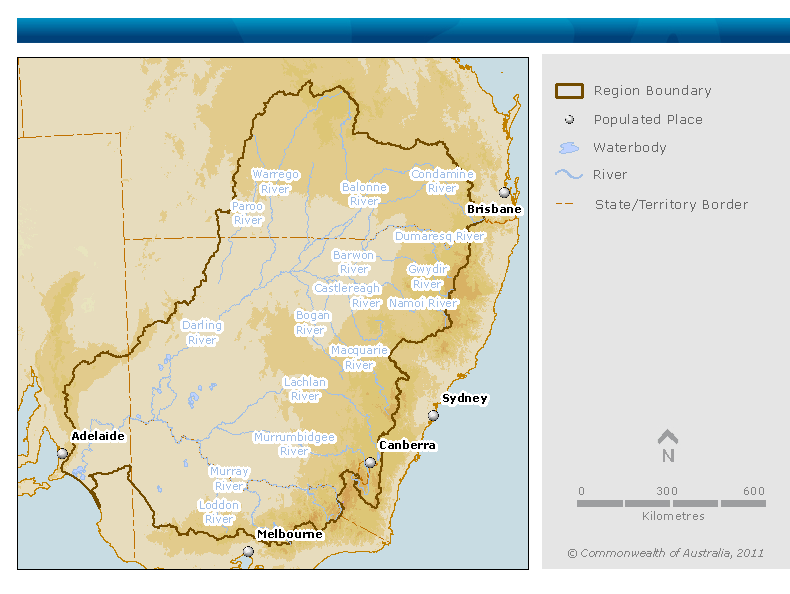Click the 600 scale bar value
790x594 pixels.
pos(754,491)
